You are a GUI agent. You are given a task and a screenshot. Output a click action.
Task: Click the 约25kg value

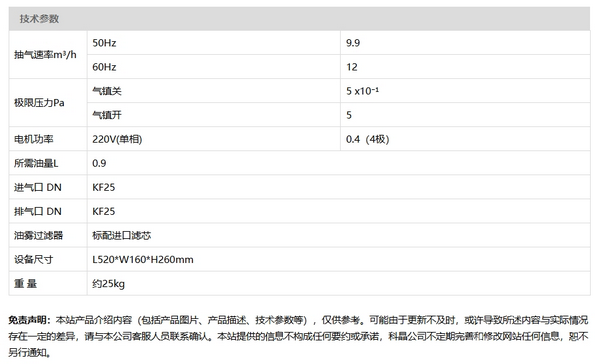point(108,284)
